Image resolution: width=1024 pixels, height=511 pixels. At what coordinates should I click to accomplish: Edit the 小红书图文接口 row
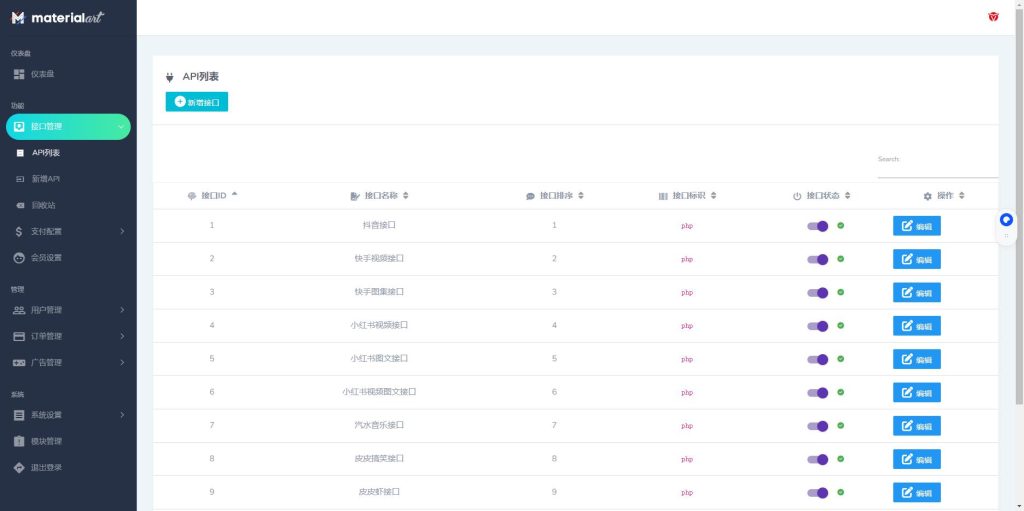917,359
